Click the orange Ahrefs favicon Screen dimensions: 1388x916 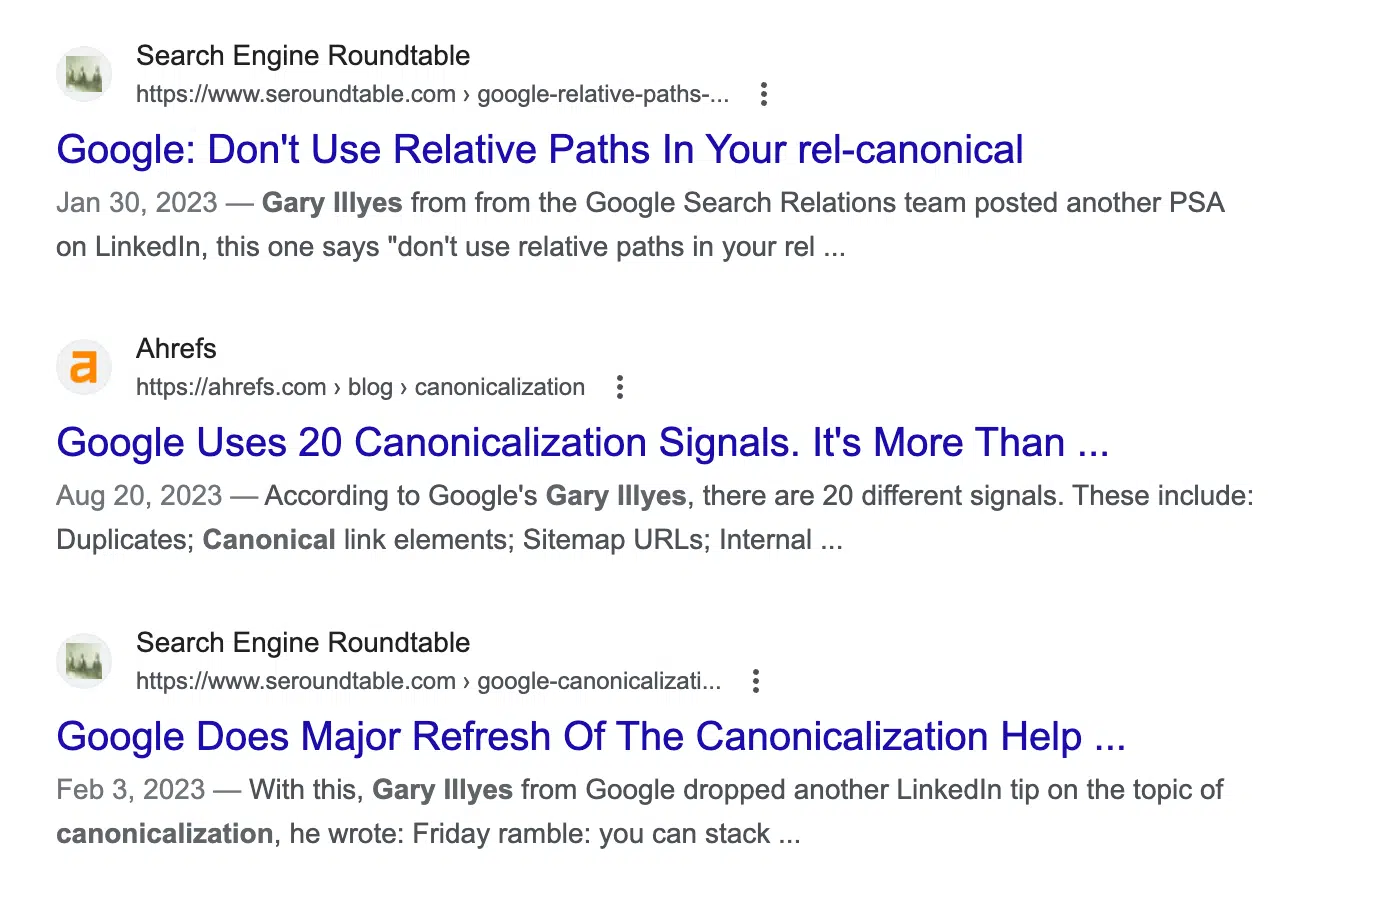(x=84, y=367)
